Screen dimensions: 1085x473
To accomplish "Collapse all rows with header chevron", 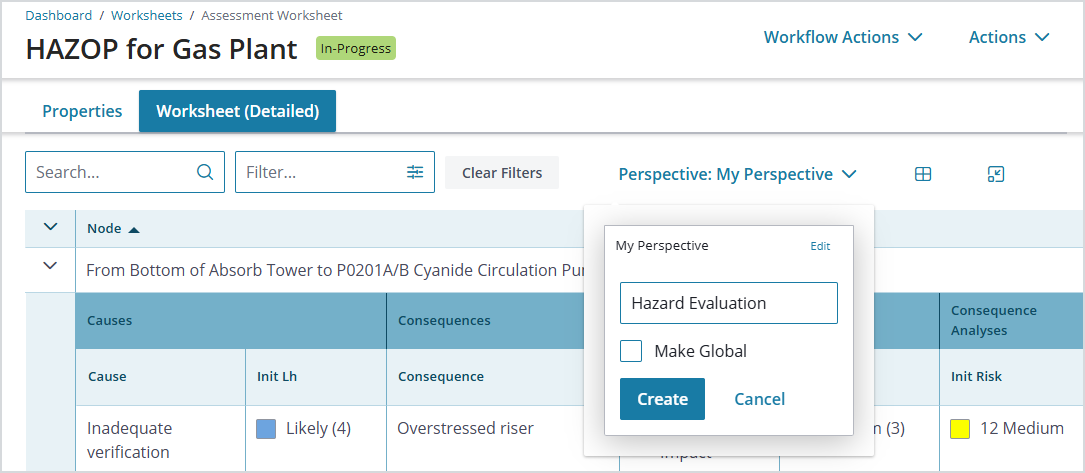I will point(50,227).
